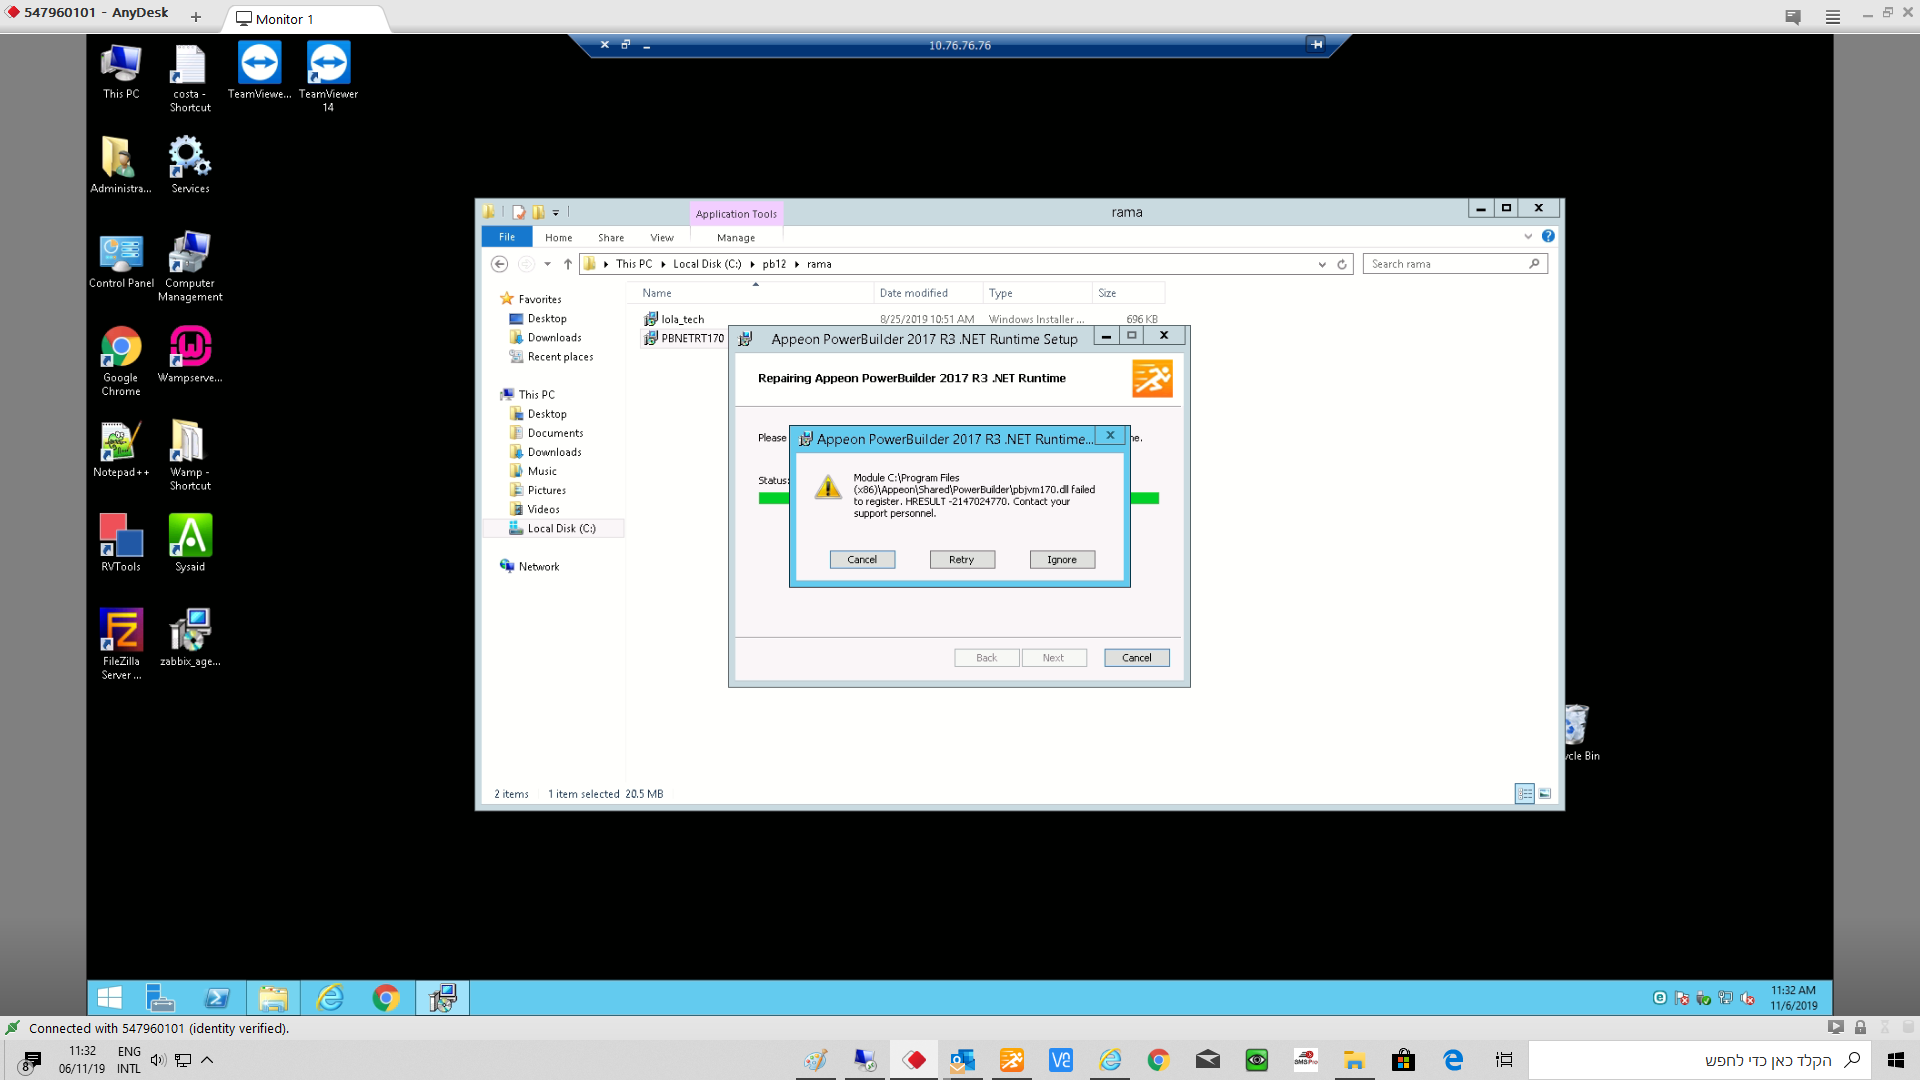1920x1080 pixels.
Task: Open the Share ribbon tab
Action: [611, 238]
